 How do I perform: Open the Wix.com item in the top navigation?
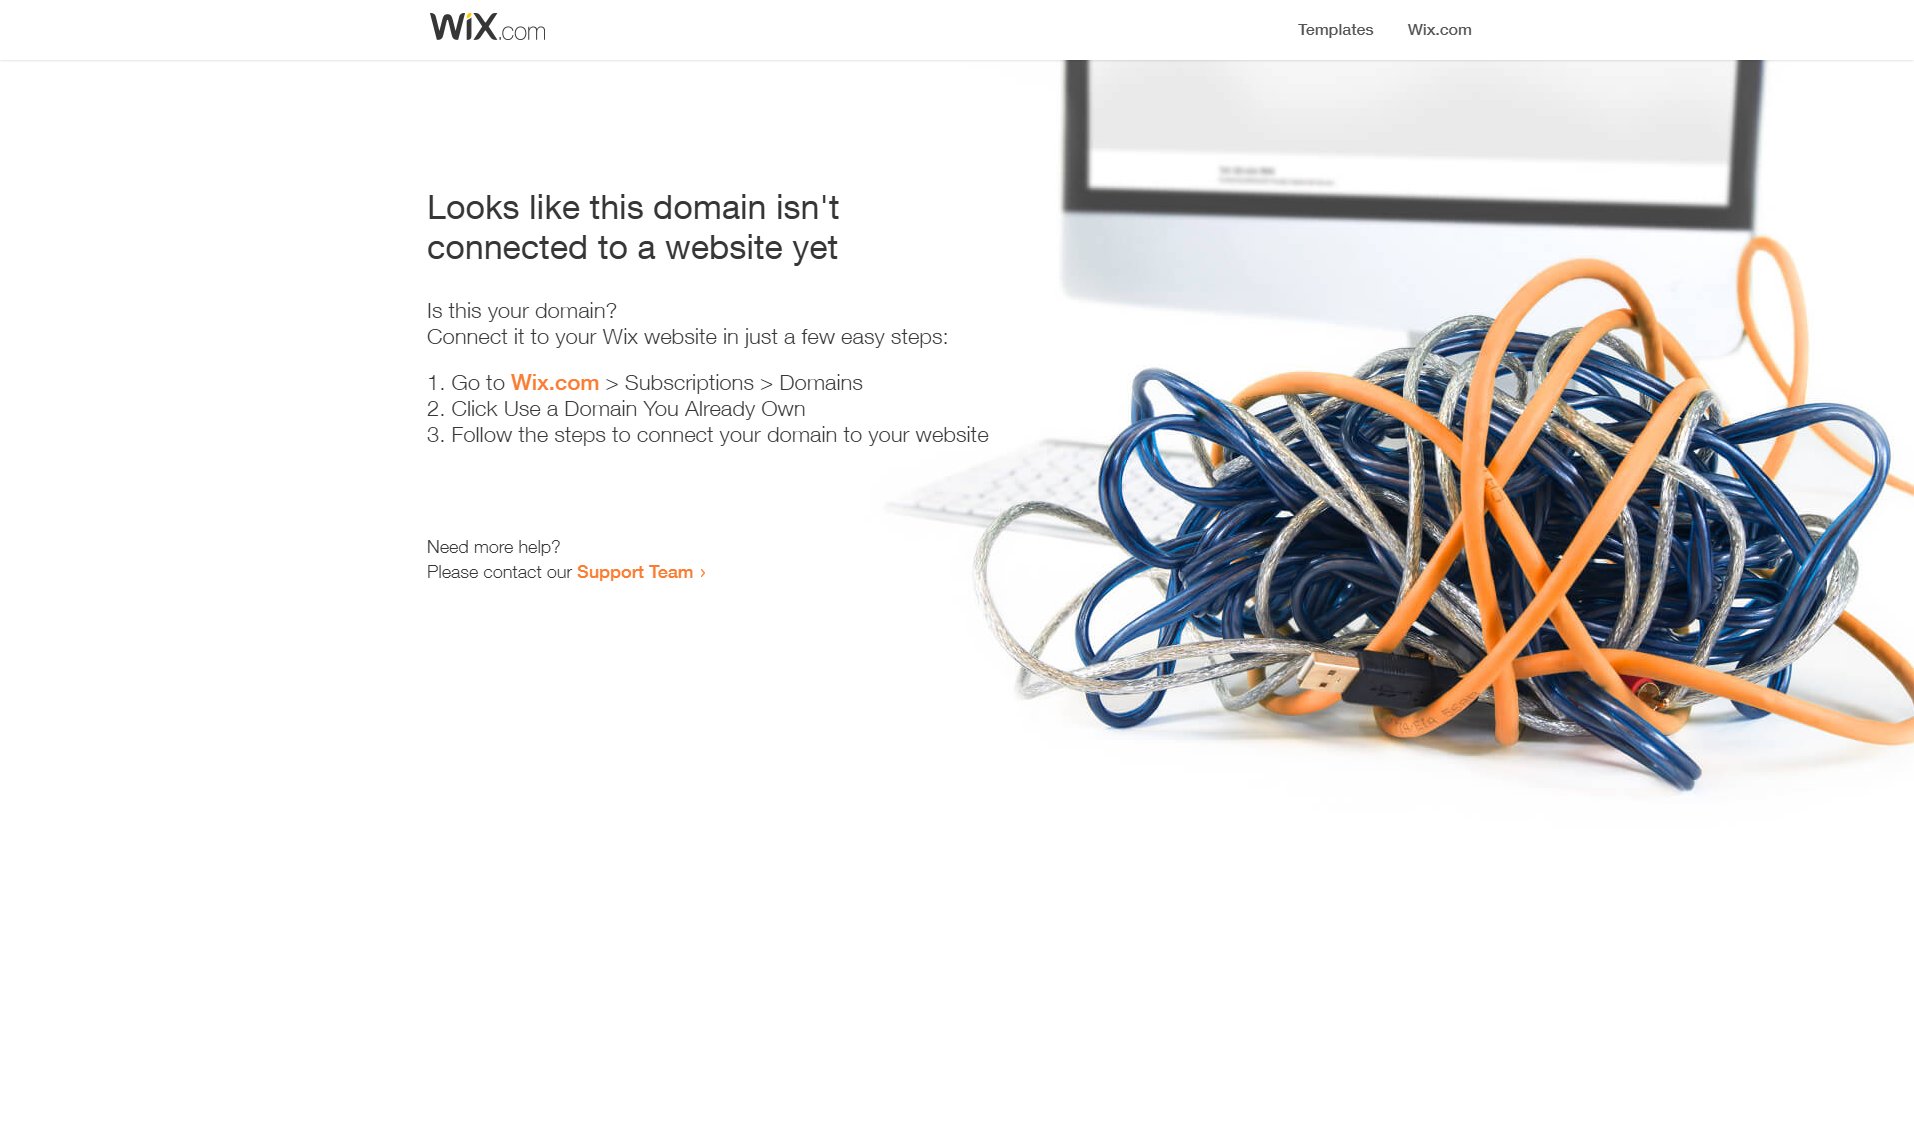[x=1439, y=30]
